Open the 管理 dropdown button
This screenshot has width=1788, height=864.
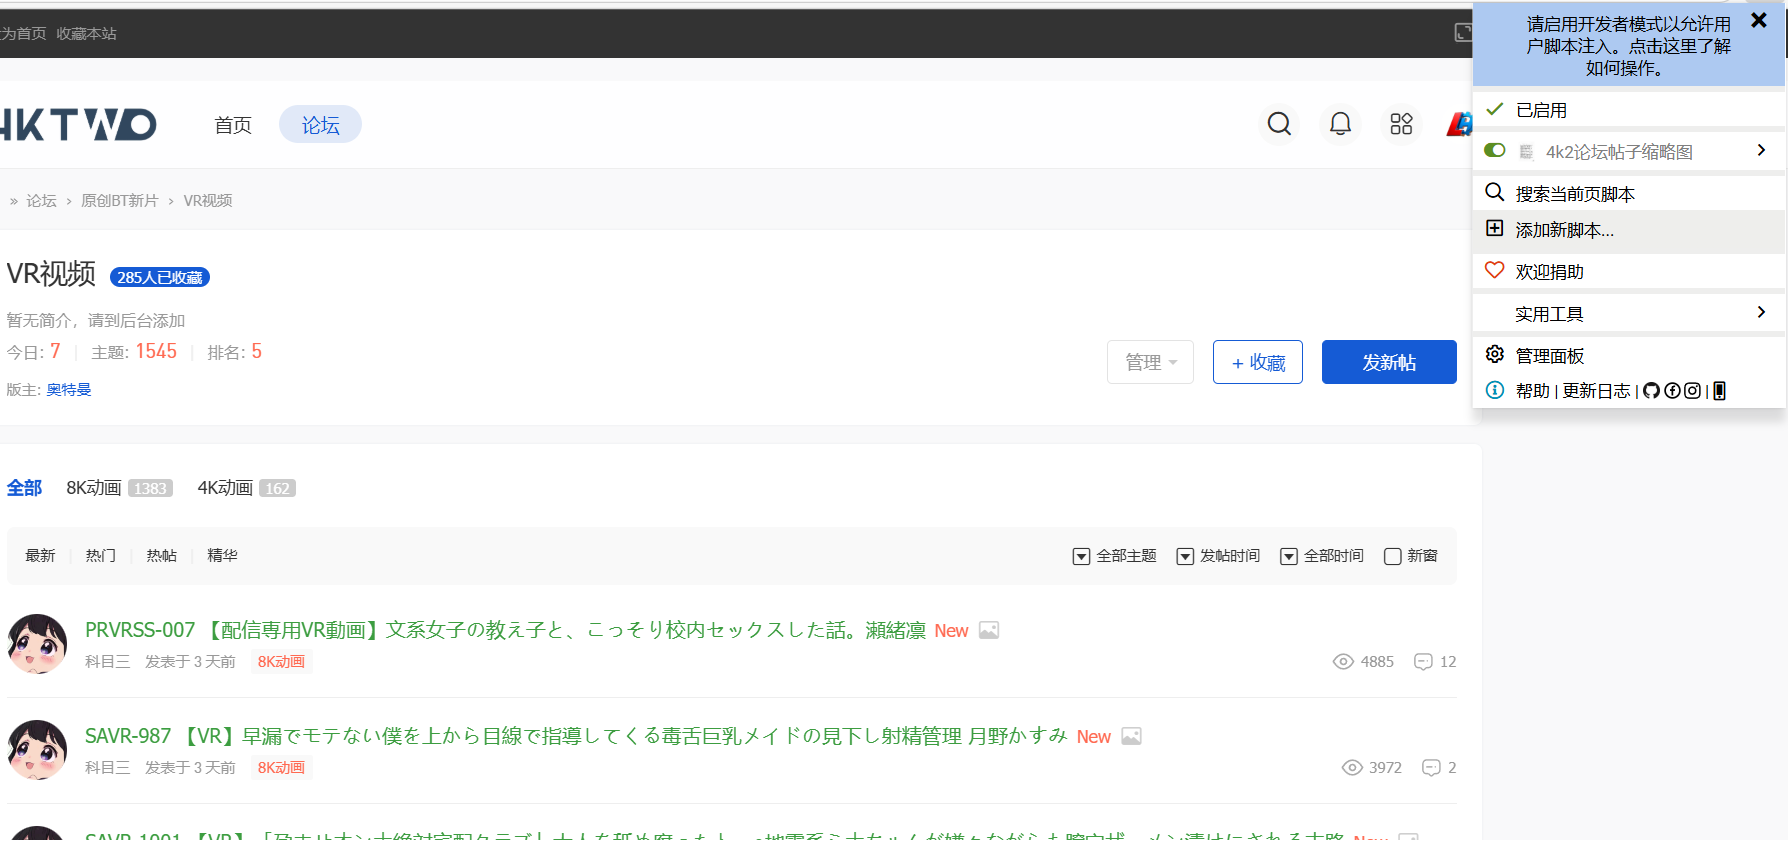pyautogui.click(x=1150, y=362)
